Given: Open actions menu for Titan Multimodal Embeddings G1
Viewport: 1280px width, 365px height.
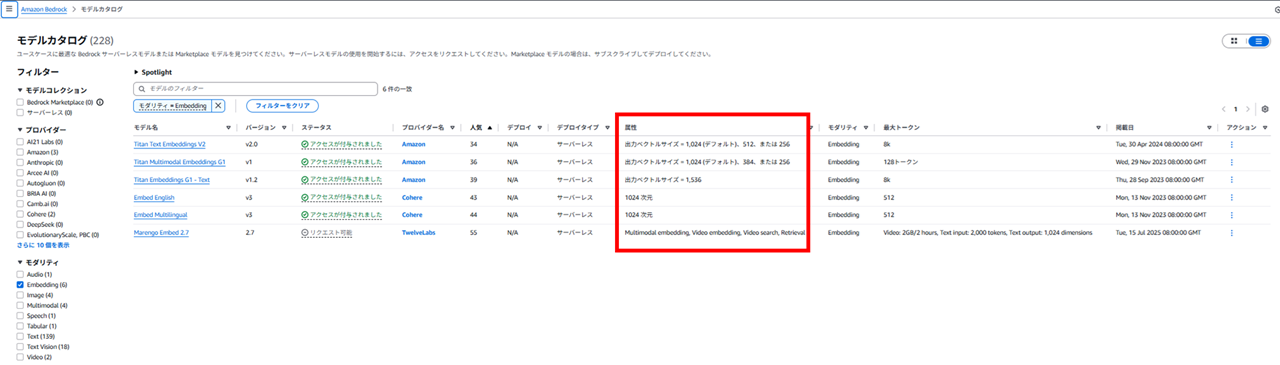Looking at the screenshot, I should pyautogui.click(x=1232, y=162).
